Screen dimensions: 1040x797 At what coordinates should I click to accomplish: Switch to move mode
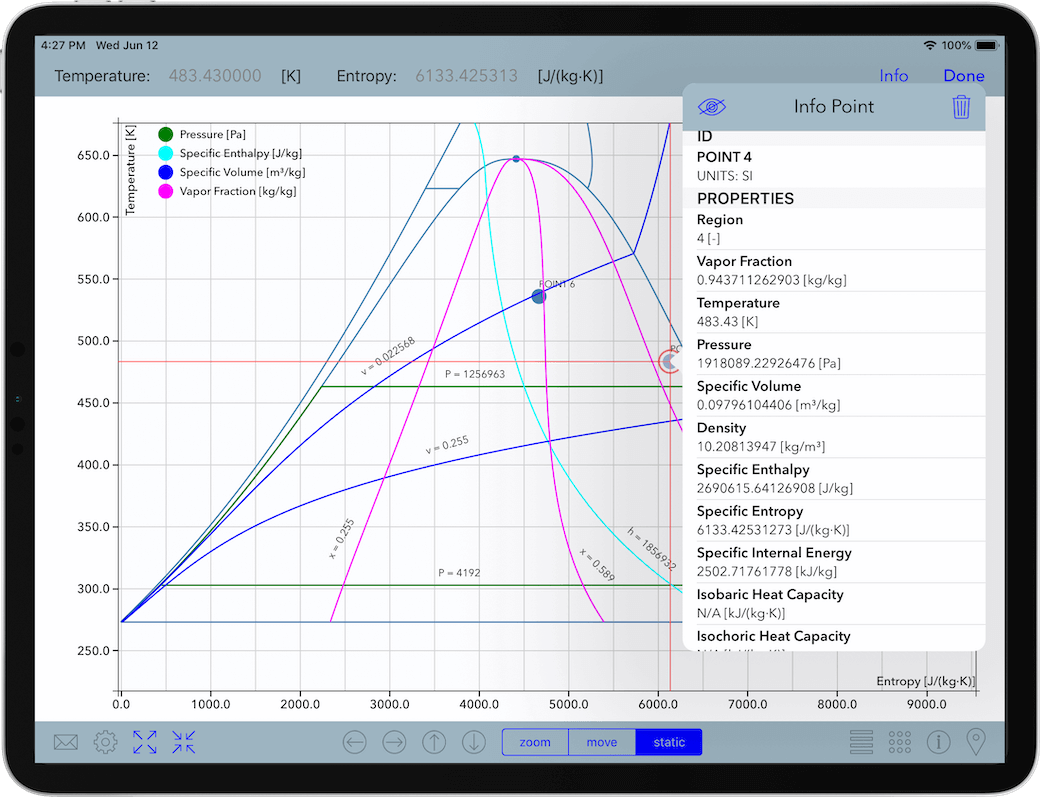click(x=602, y=742)
